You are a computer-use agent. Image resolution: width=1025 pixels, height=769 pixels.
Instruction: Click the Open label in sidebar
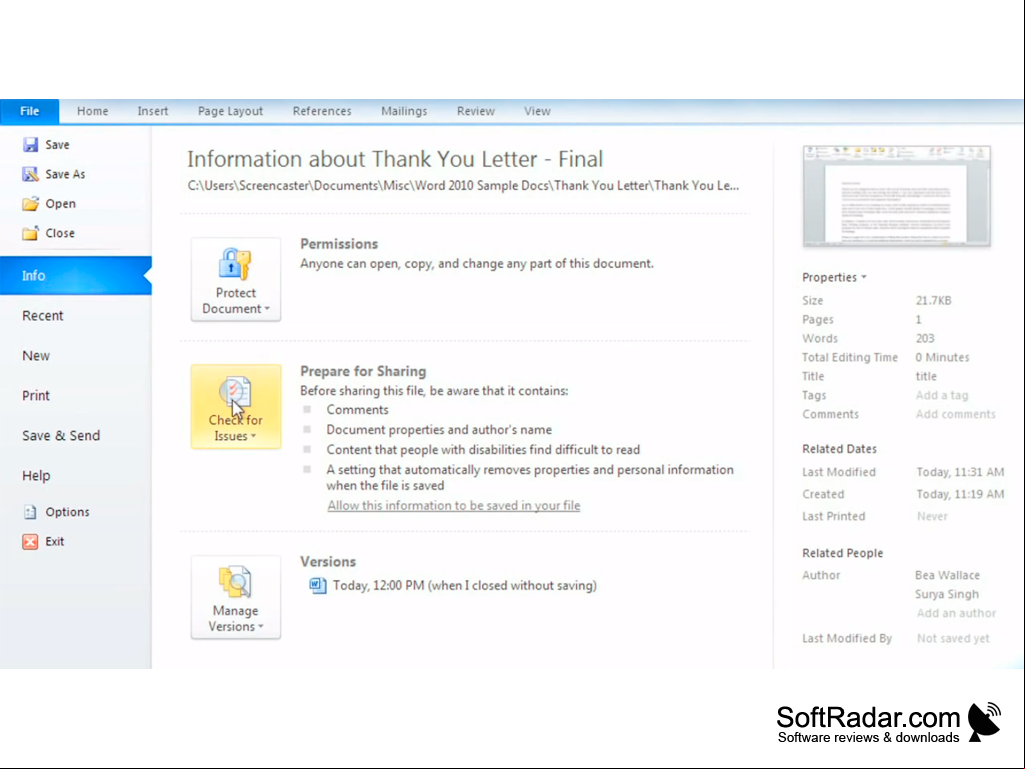[61, 203]
